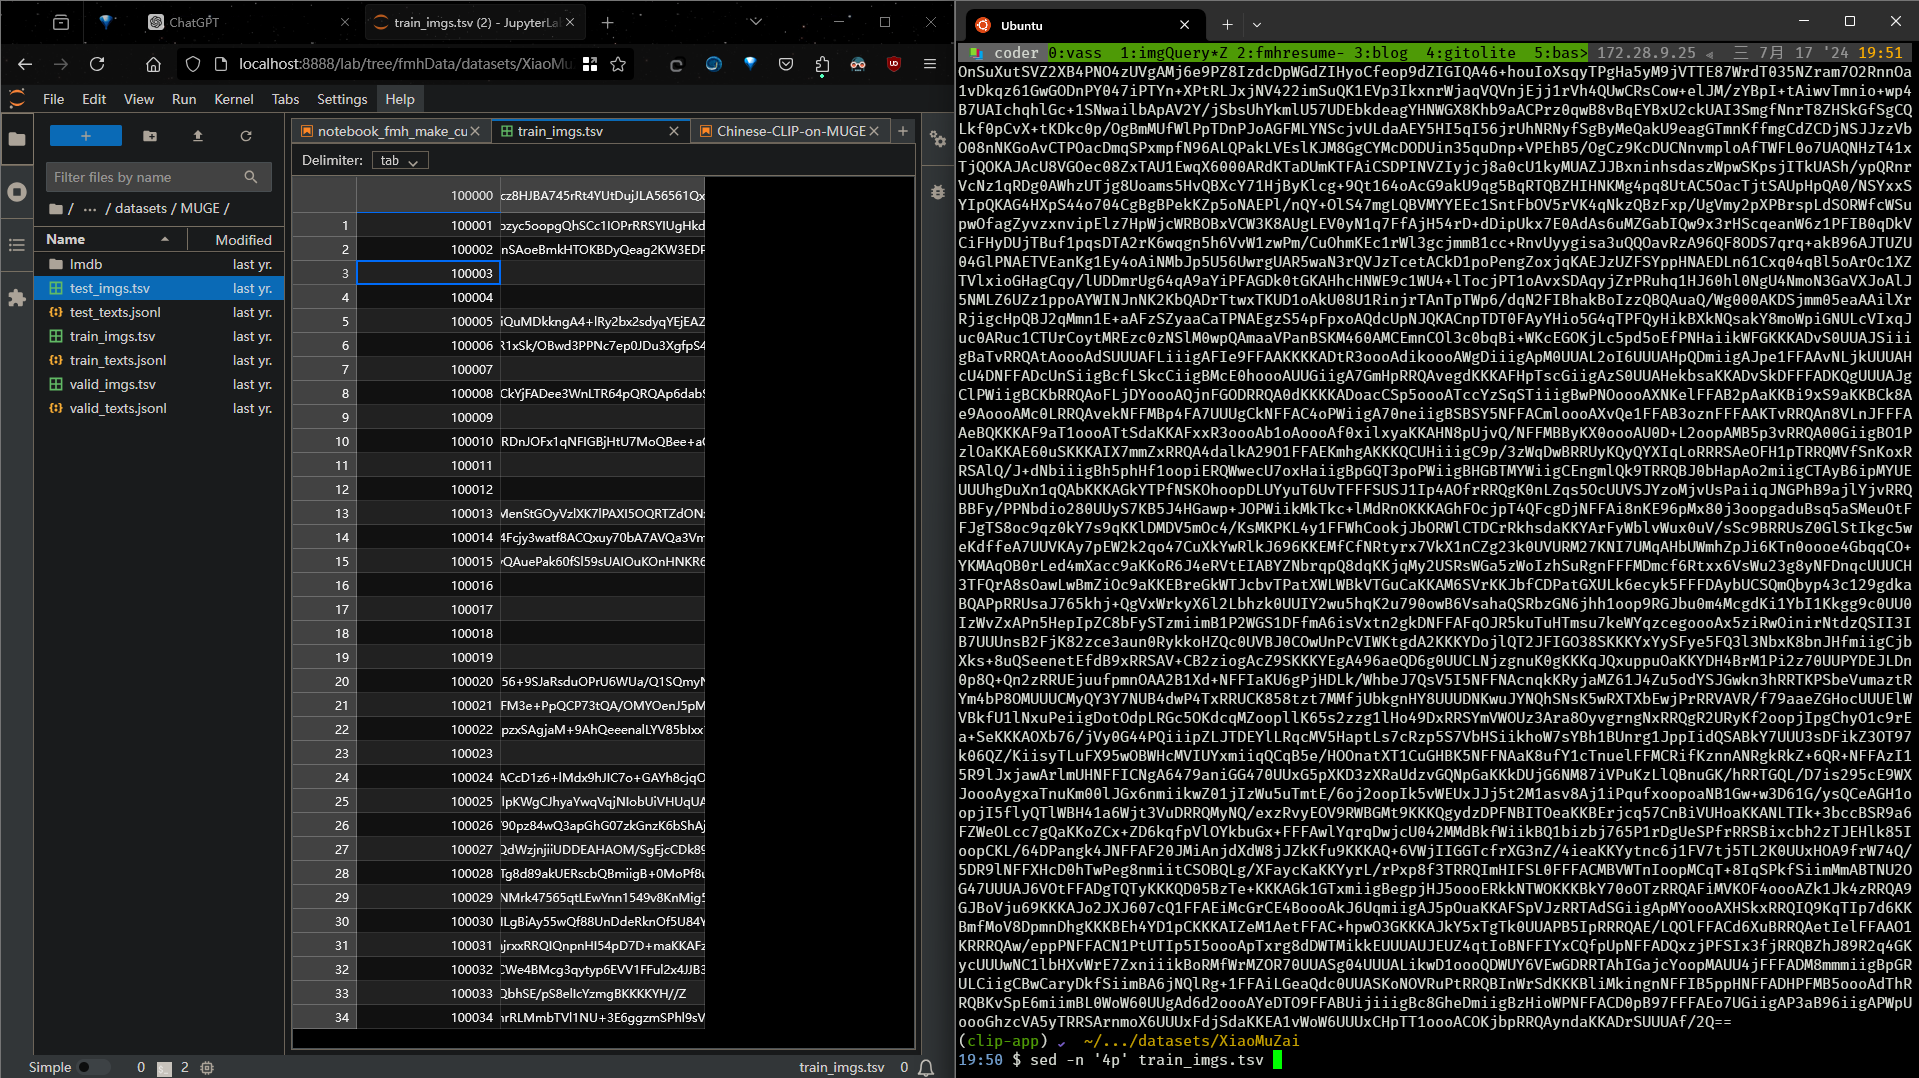Click the terminal count icon in status bar
The width and height of the screenshot is (1919, 1078).
(165, 1067)
